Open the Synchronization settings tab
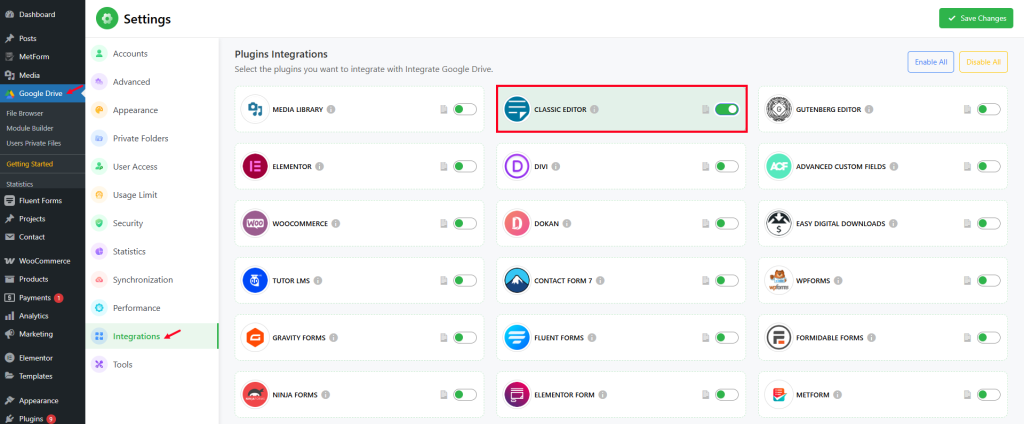The width and height of the screenshot is (1024, 424). [x=152, y=280]
